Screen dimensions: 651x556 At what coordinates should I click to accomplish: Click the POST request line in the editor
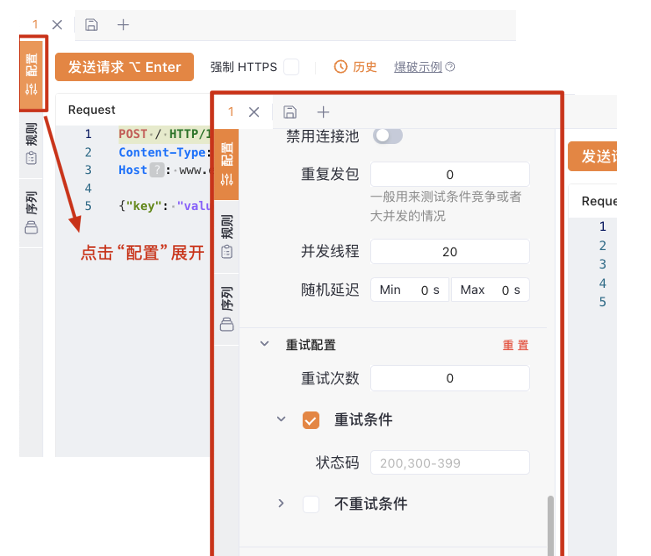point(165,134)
